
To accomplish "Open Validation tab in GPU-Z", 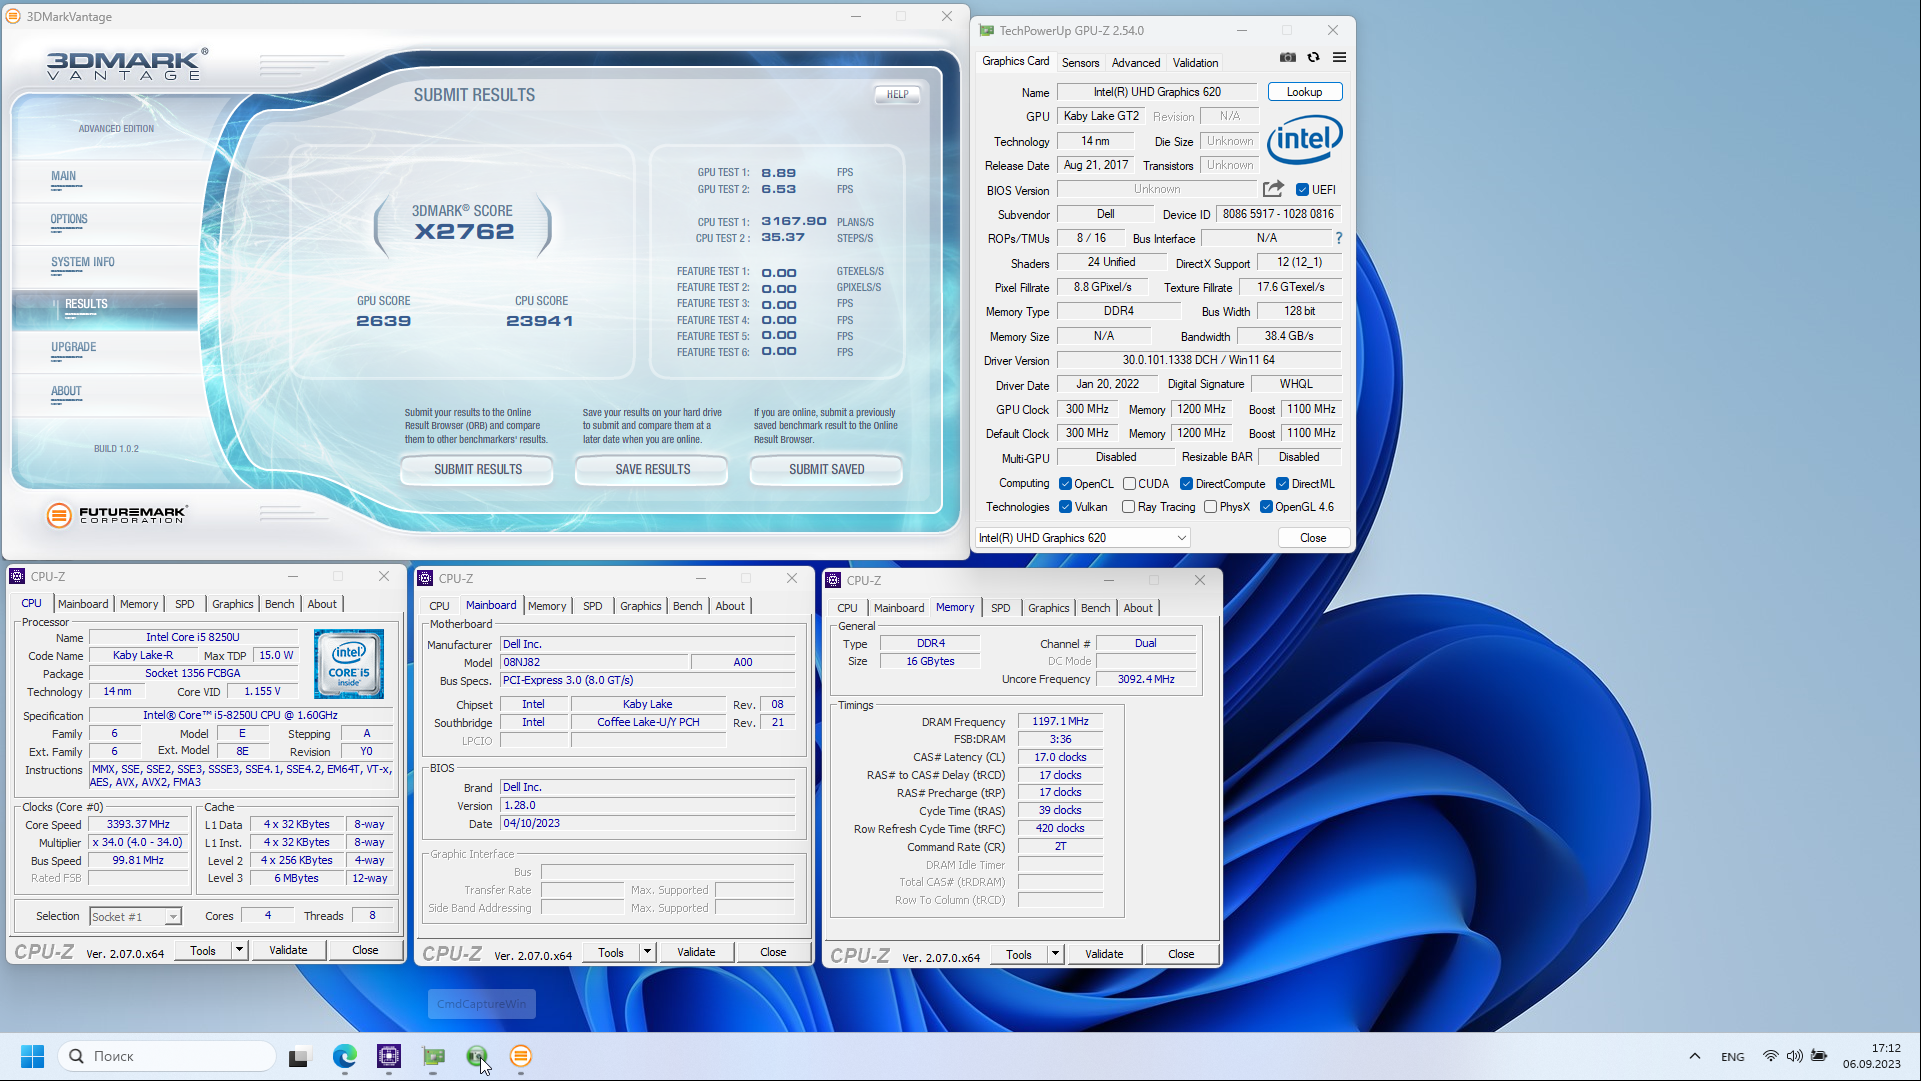I will pos(1195,62).
